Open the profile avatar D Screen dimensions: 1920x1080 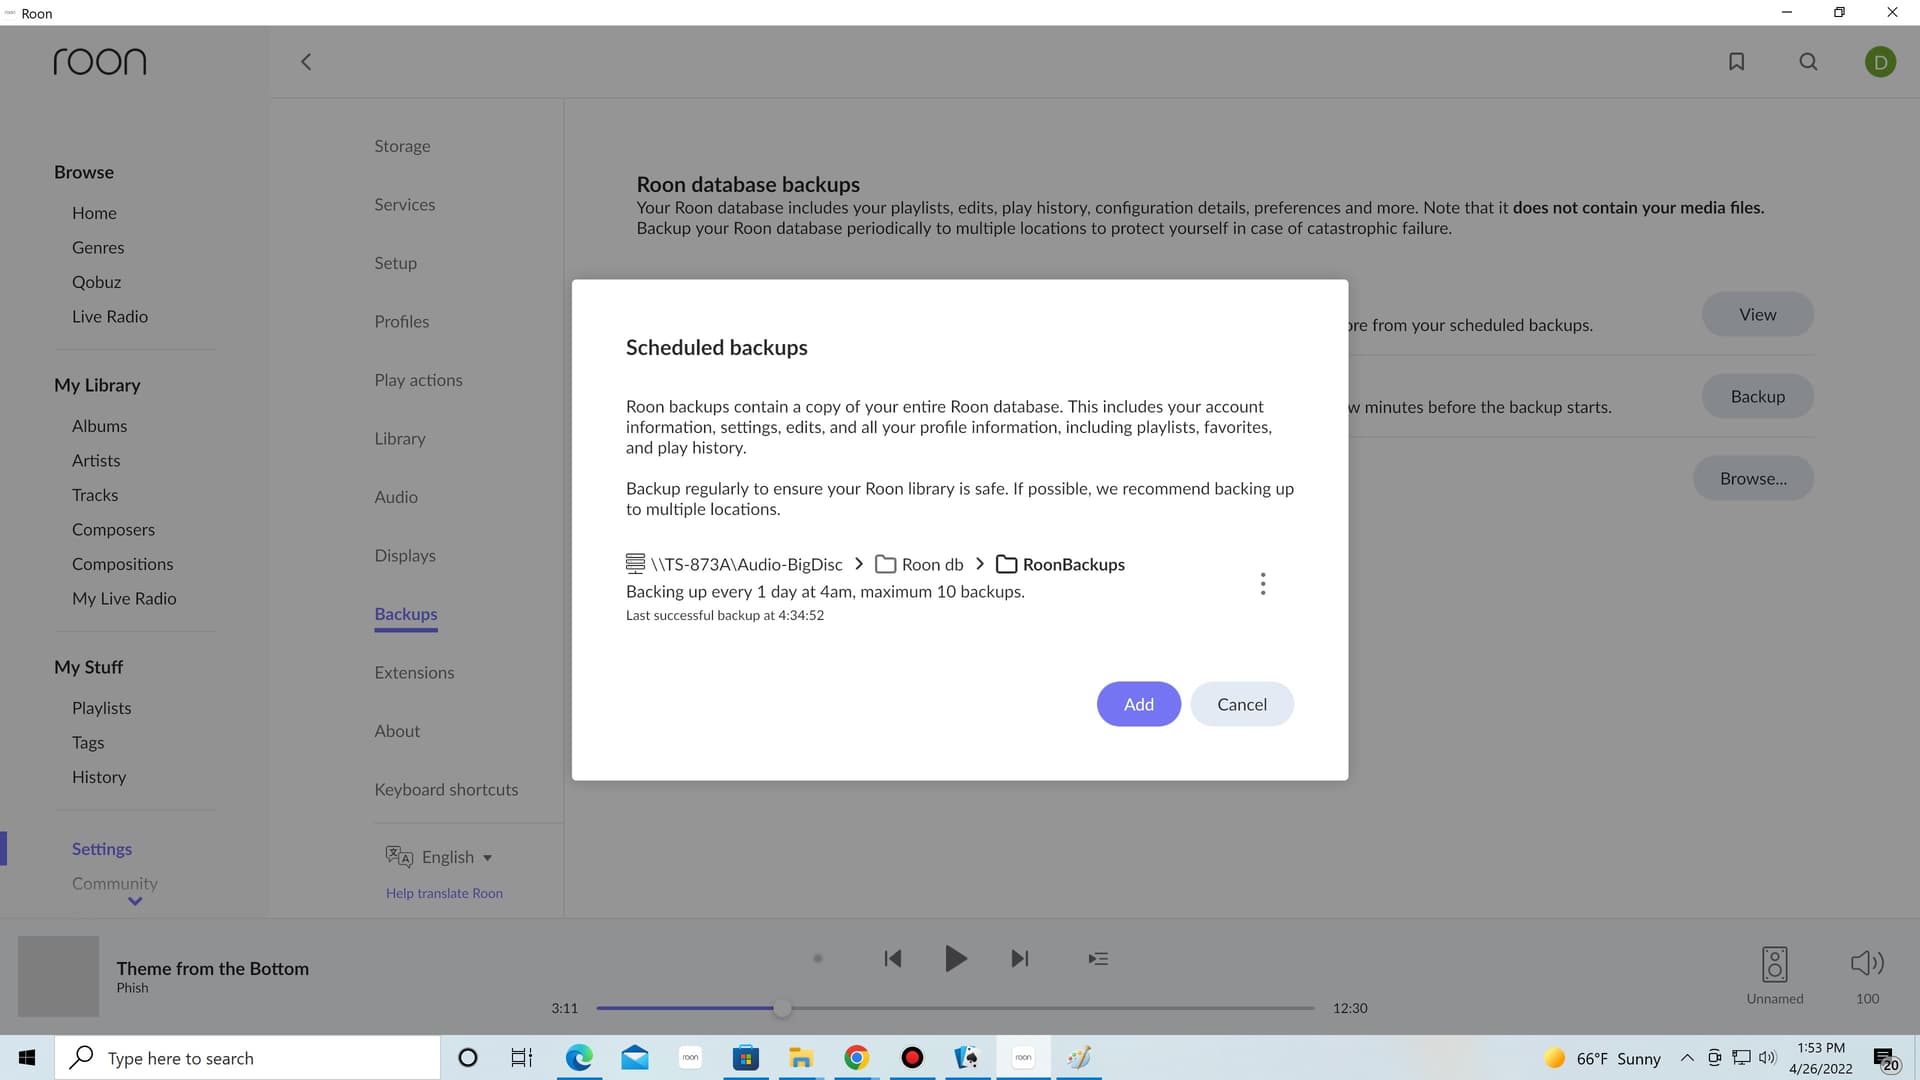(1880, 62)
